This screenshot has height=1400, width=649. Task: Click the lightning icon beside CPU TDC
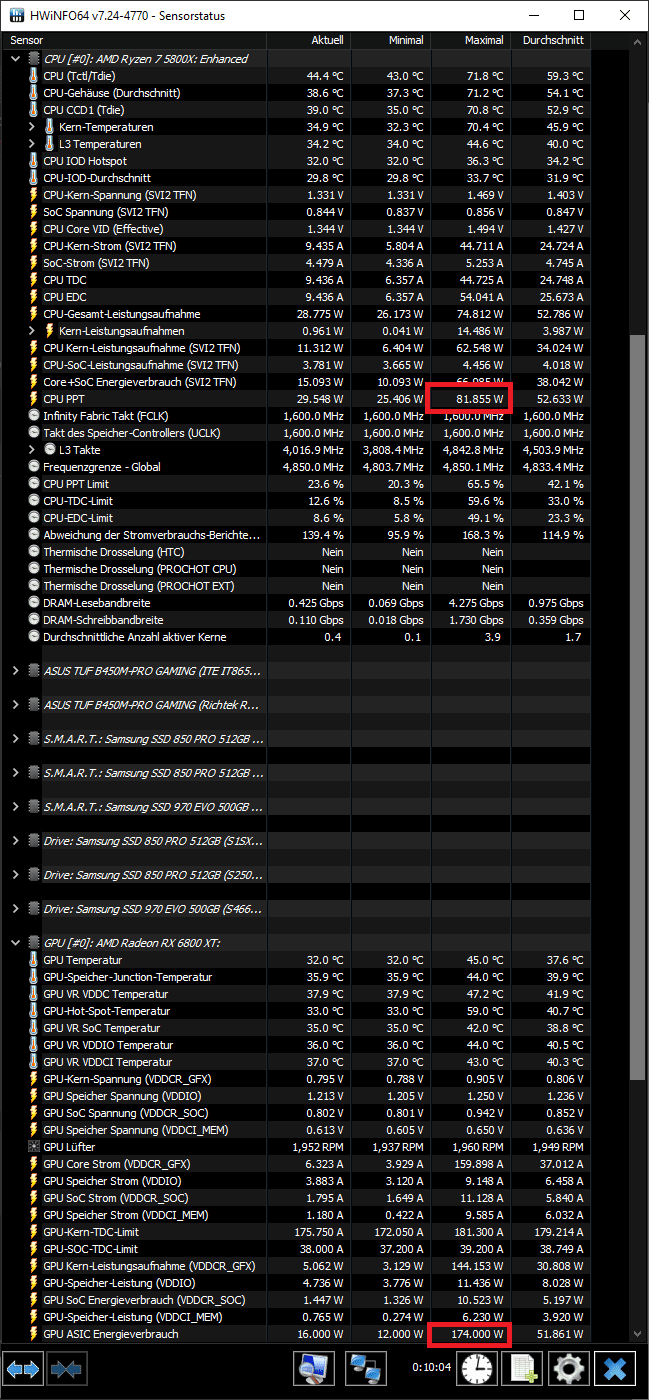(34, 280)
